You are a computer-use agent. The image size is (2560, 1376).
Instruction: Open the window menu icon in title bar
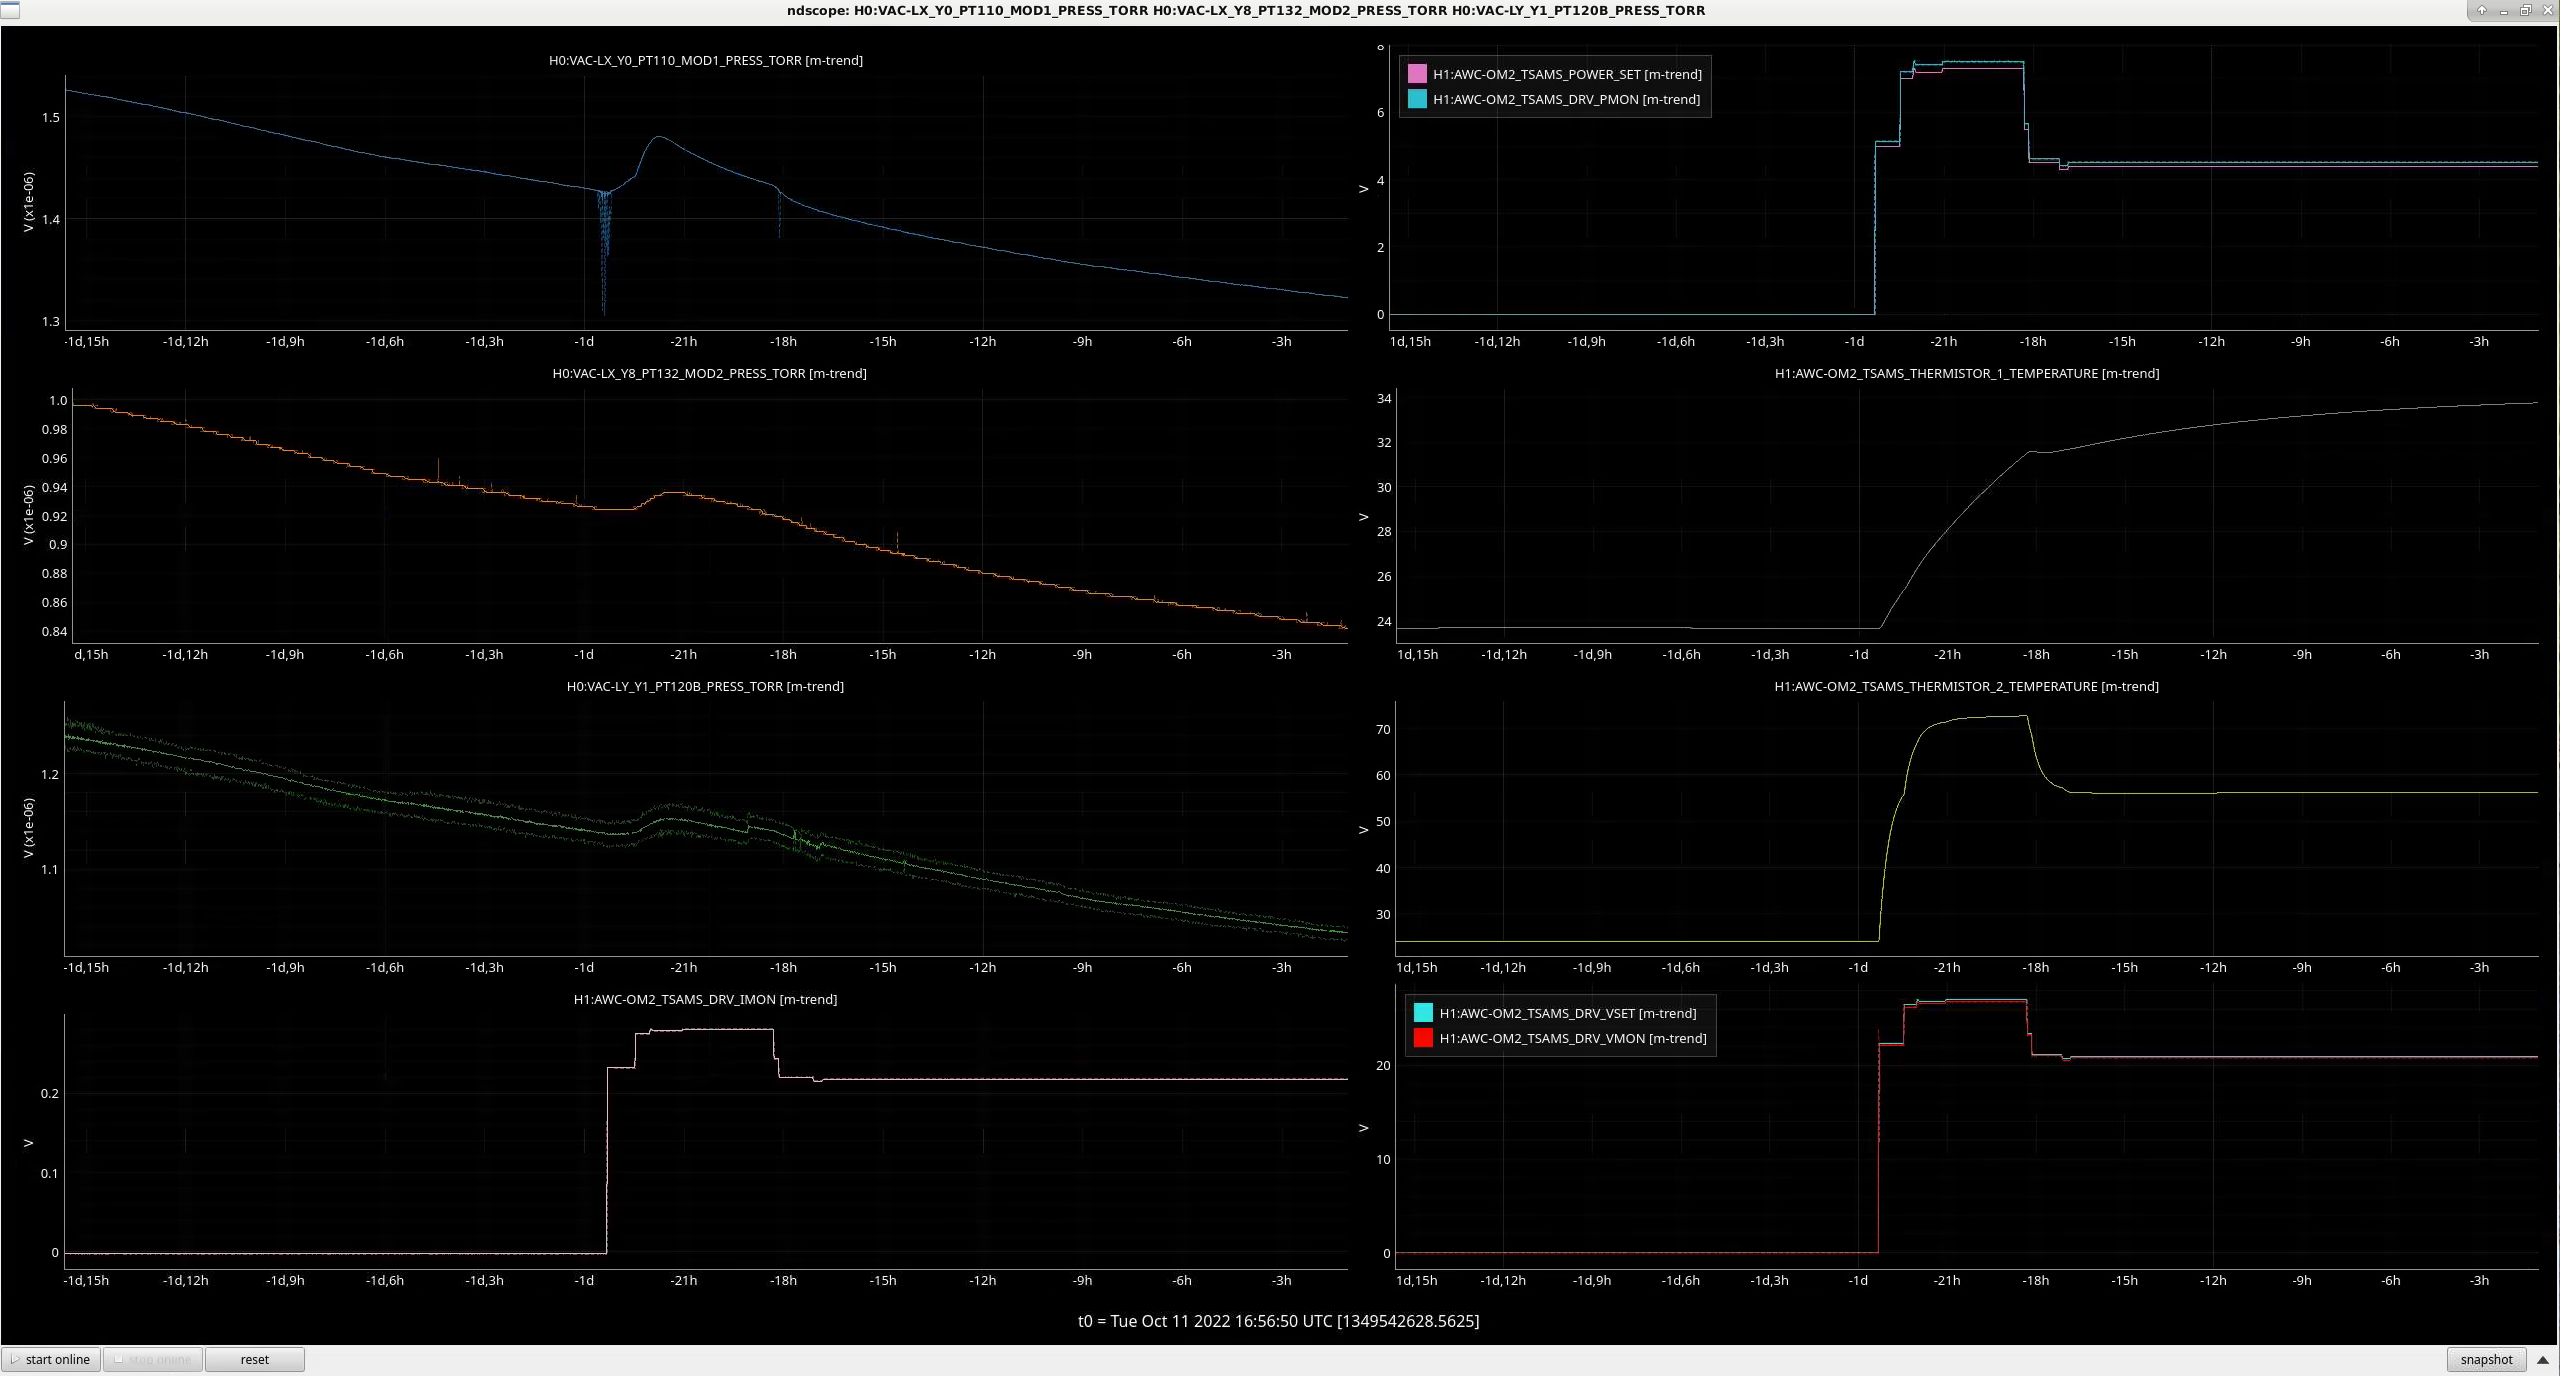coord(10,10)
